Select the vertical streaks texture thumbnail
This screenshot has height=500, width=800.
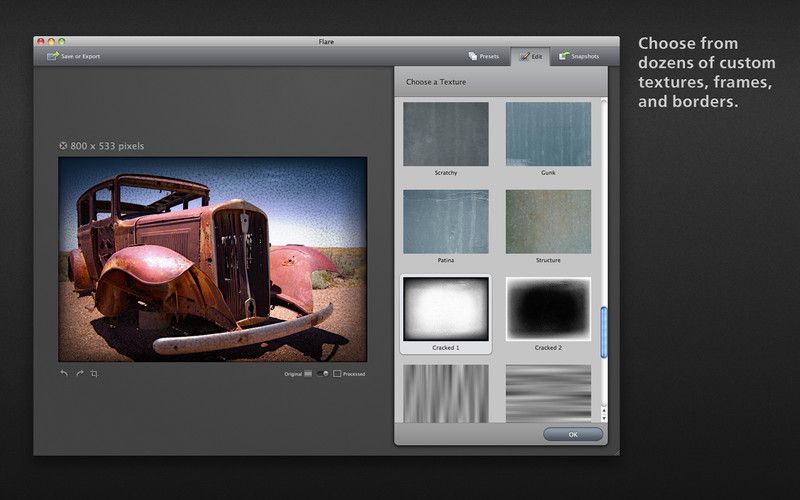click(x=445, y=393)
